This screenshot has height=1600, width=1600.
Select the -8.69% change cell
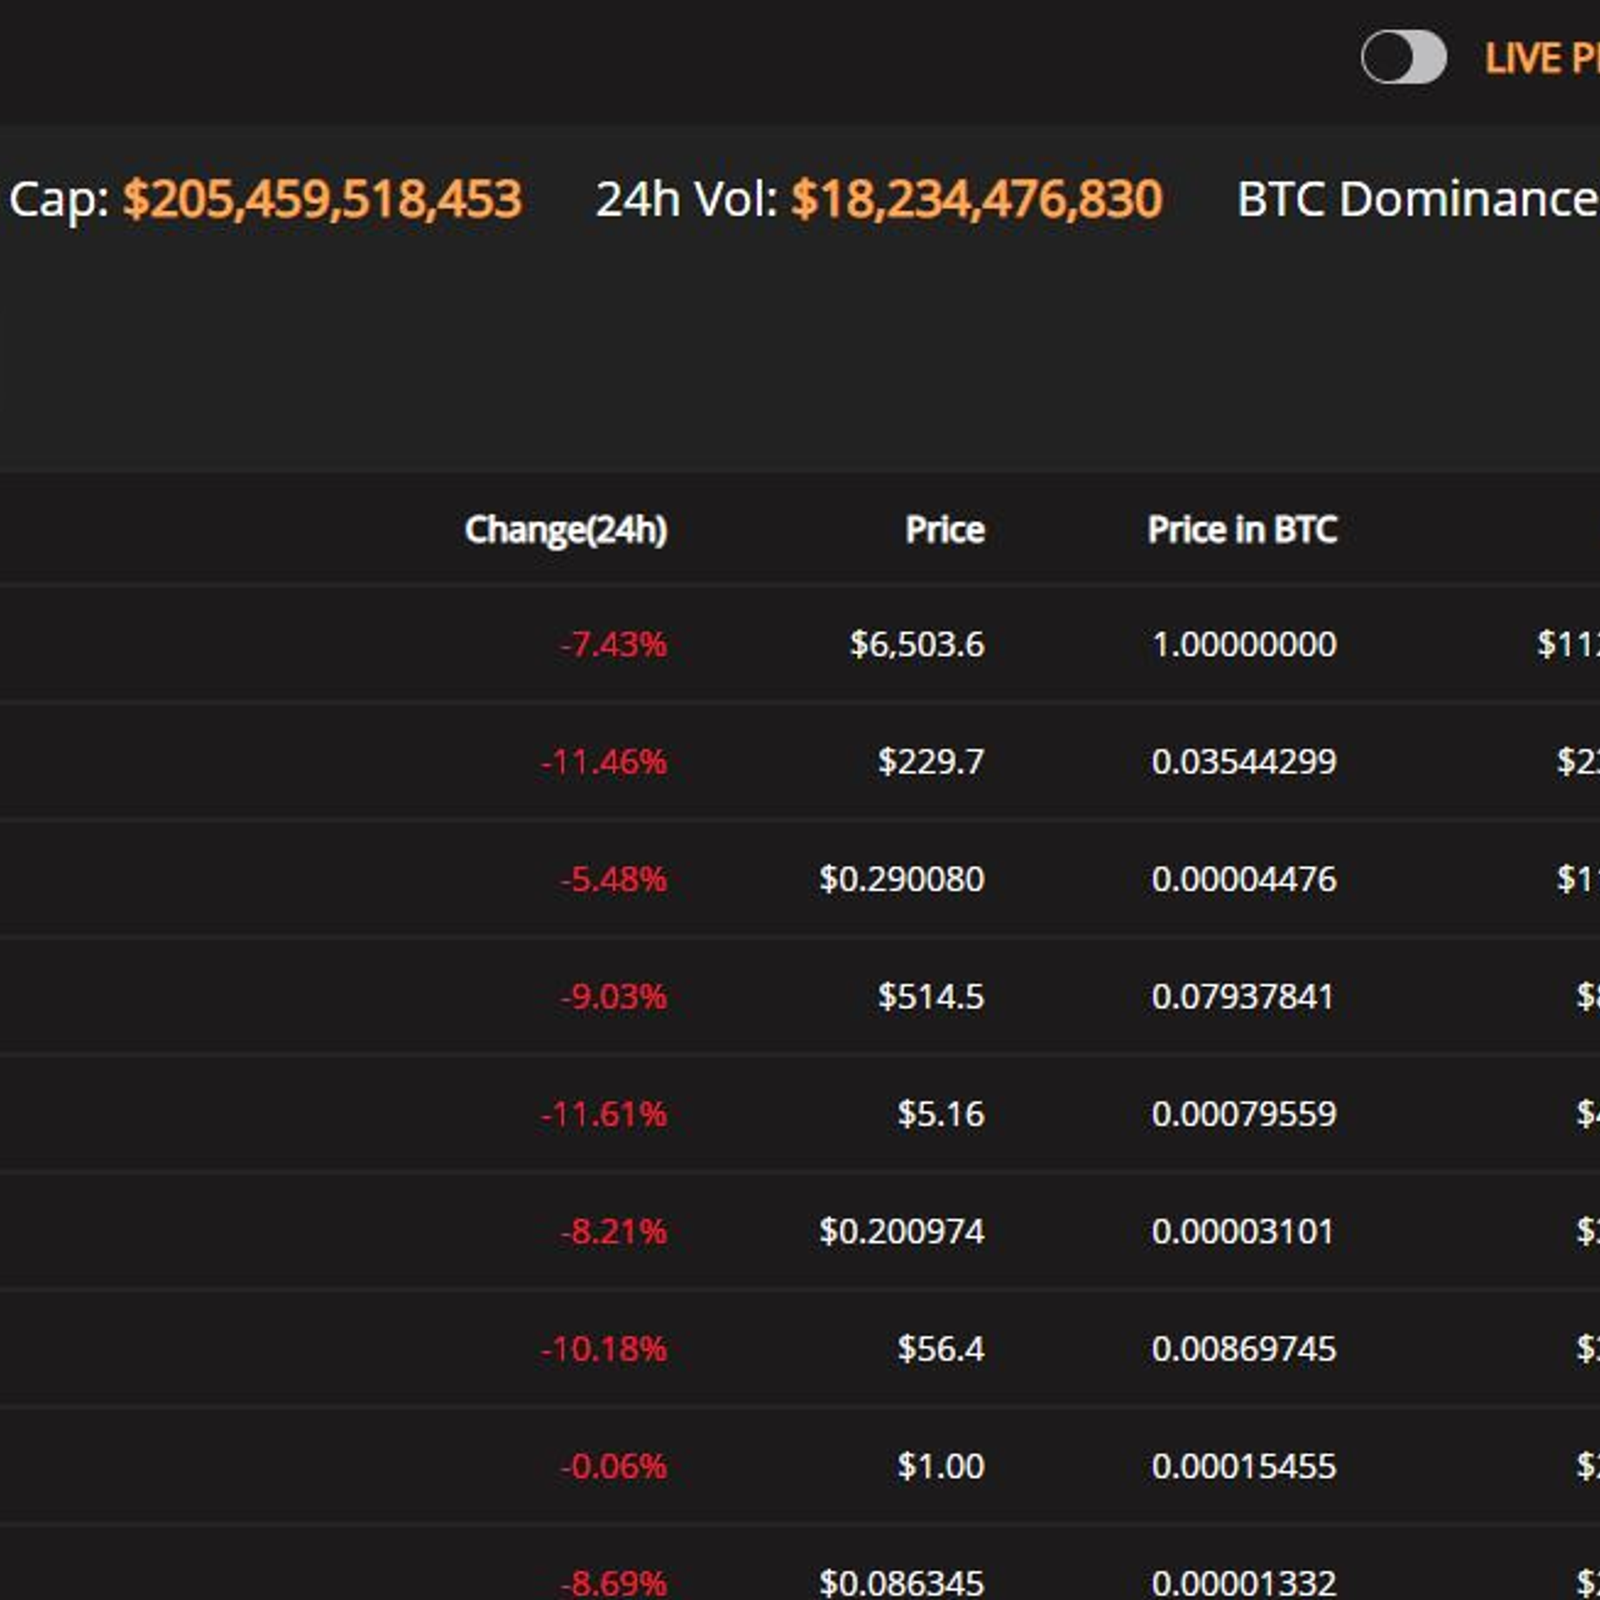pos(613,1583)
